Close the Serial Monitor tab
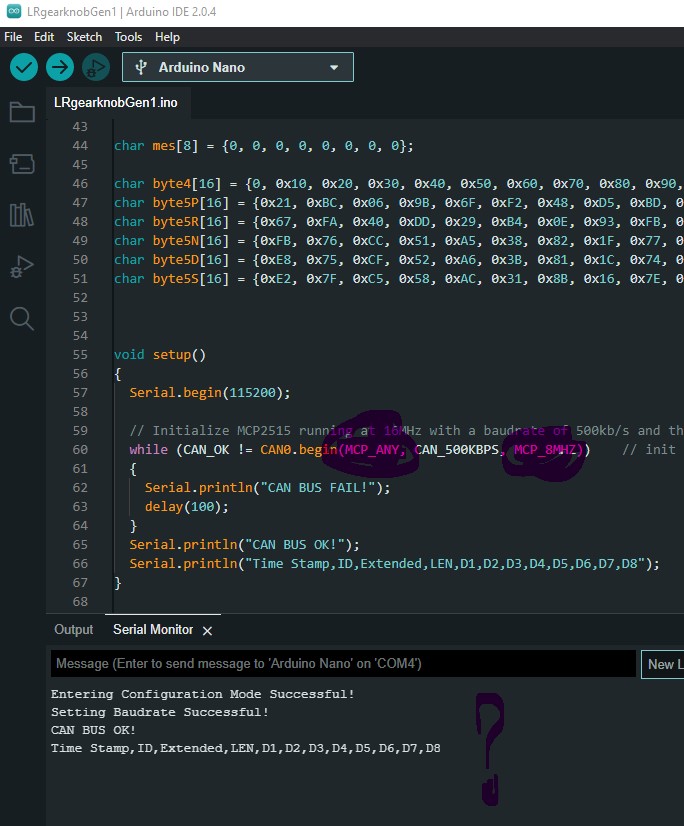Viewport: 684px width, 826px height. point(208,631)
